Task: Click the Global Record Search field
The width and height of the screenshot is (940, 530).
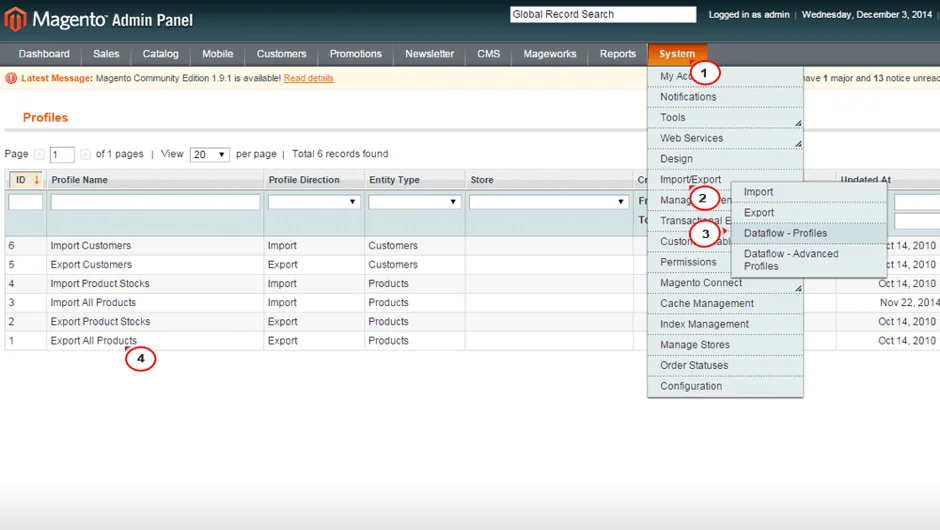Action: coord(602,14)
